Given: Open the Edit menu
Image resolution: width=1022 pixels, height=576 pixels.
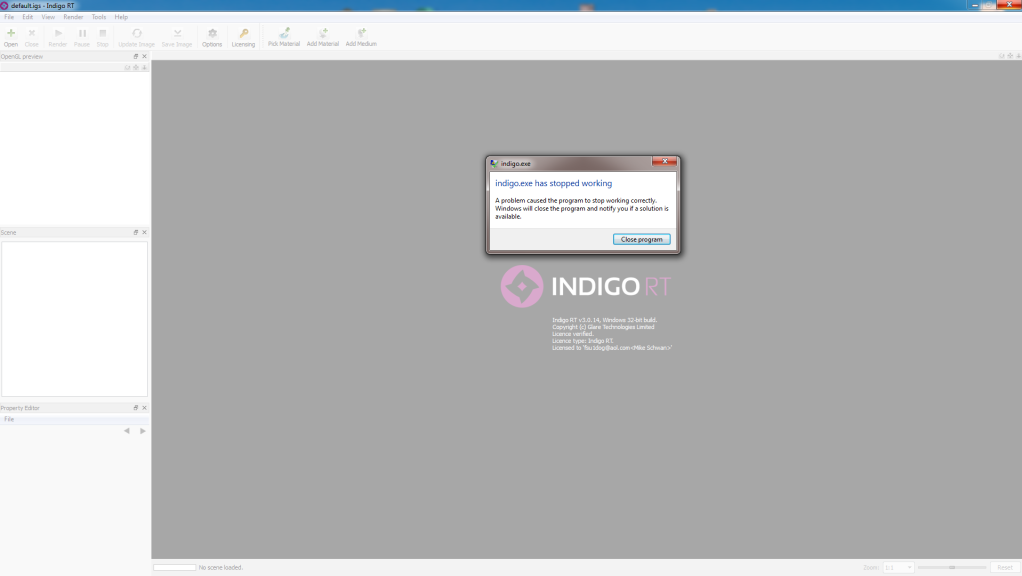Looking at the screenshot, I should [27, 17].
